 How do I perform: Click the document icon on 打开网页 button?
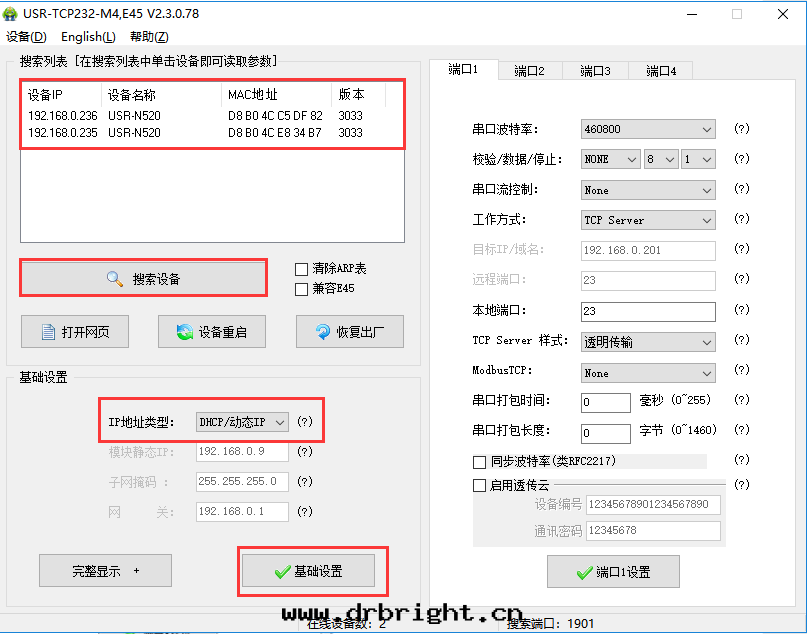[x=47, y=332]
